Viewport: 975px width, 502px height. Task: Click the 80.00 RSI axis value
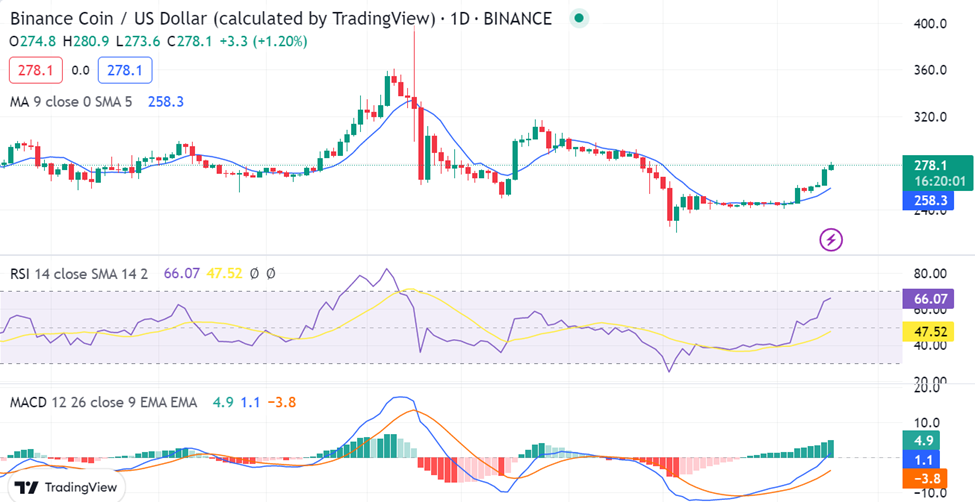(x=928, y=273)
